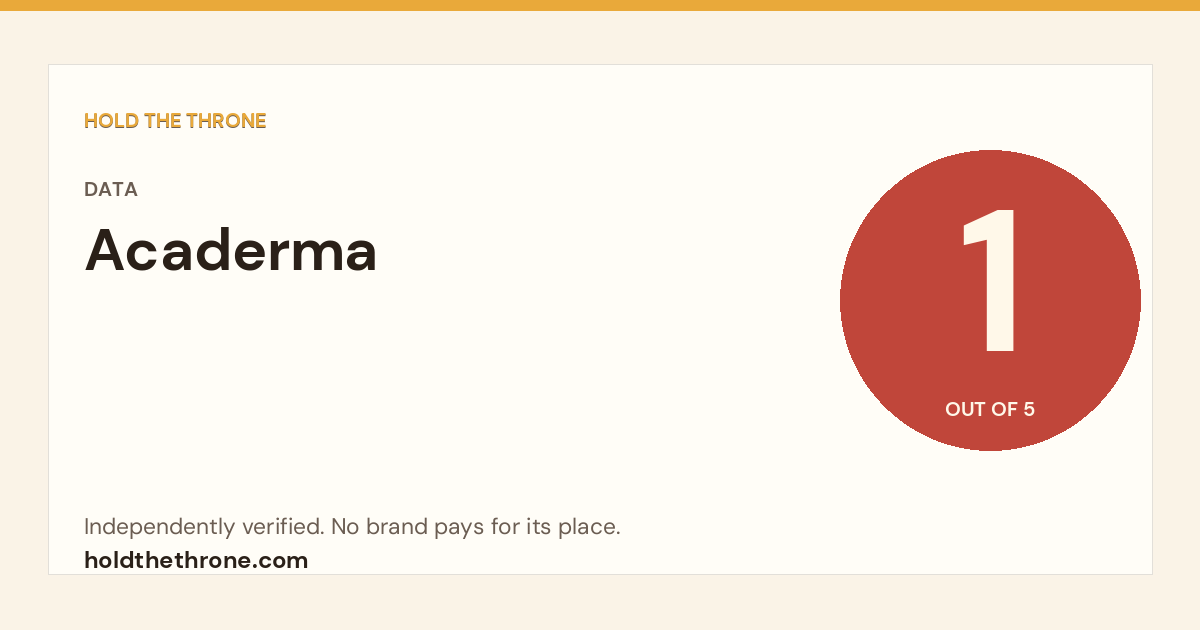This screenshot has height=630, width=1200.
Task: Click the word Independently in tagline
Action: [171, 527]
